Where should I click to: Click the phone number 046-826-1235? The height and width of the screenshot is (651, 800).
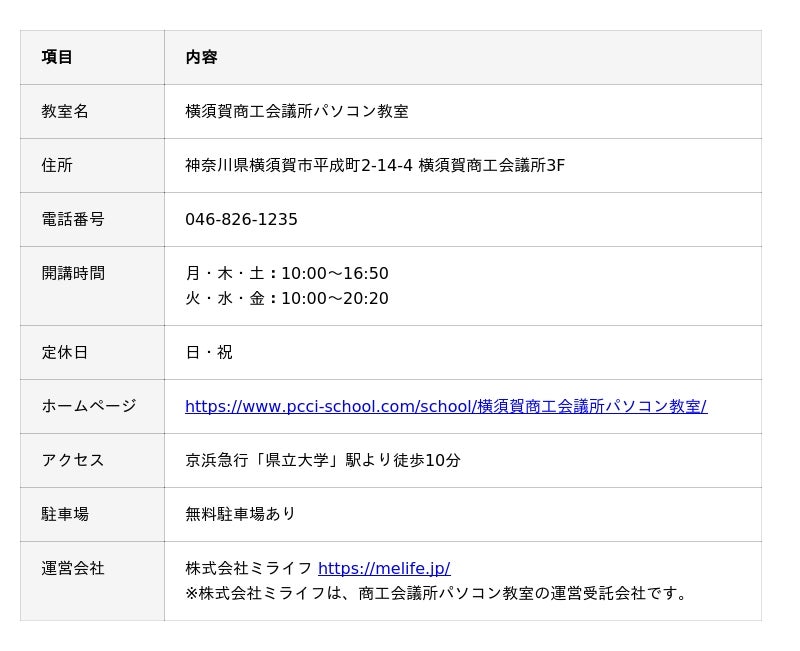click(241, 219)
